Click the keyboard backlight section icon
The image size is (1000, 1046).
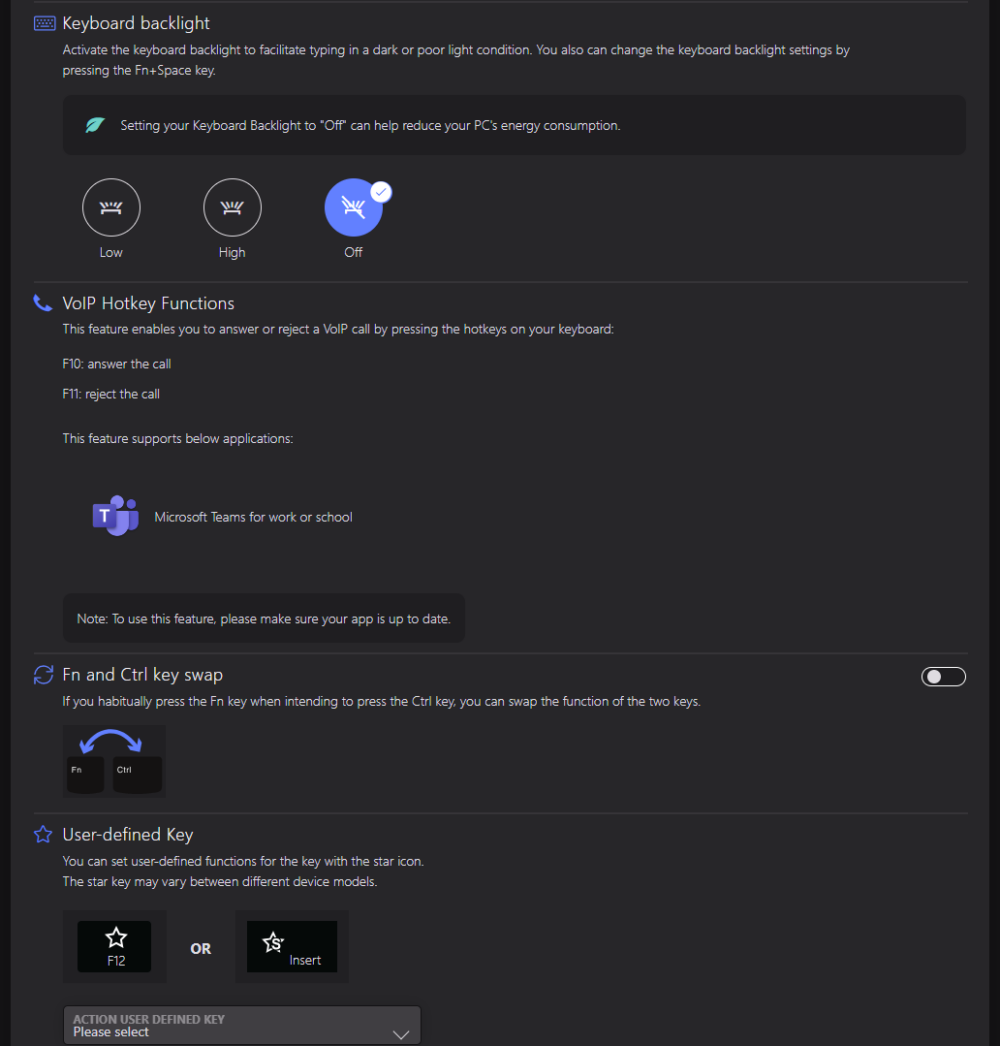point(44,23)
